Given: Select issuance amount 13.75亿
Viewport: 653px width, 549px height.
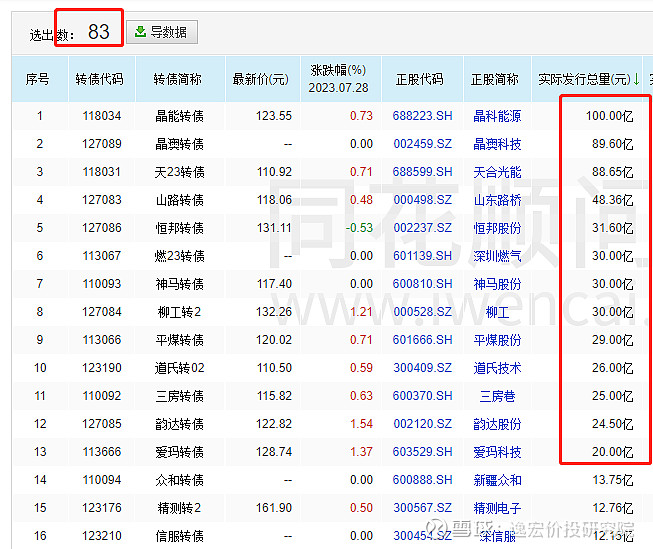Looking at the screenshot, I should tap(613, 480).
